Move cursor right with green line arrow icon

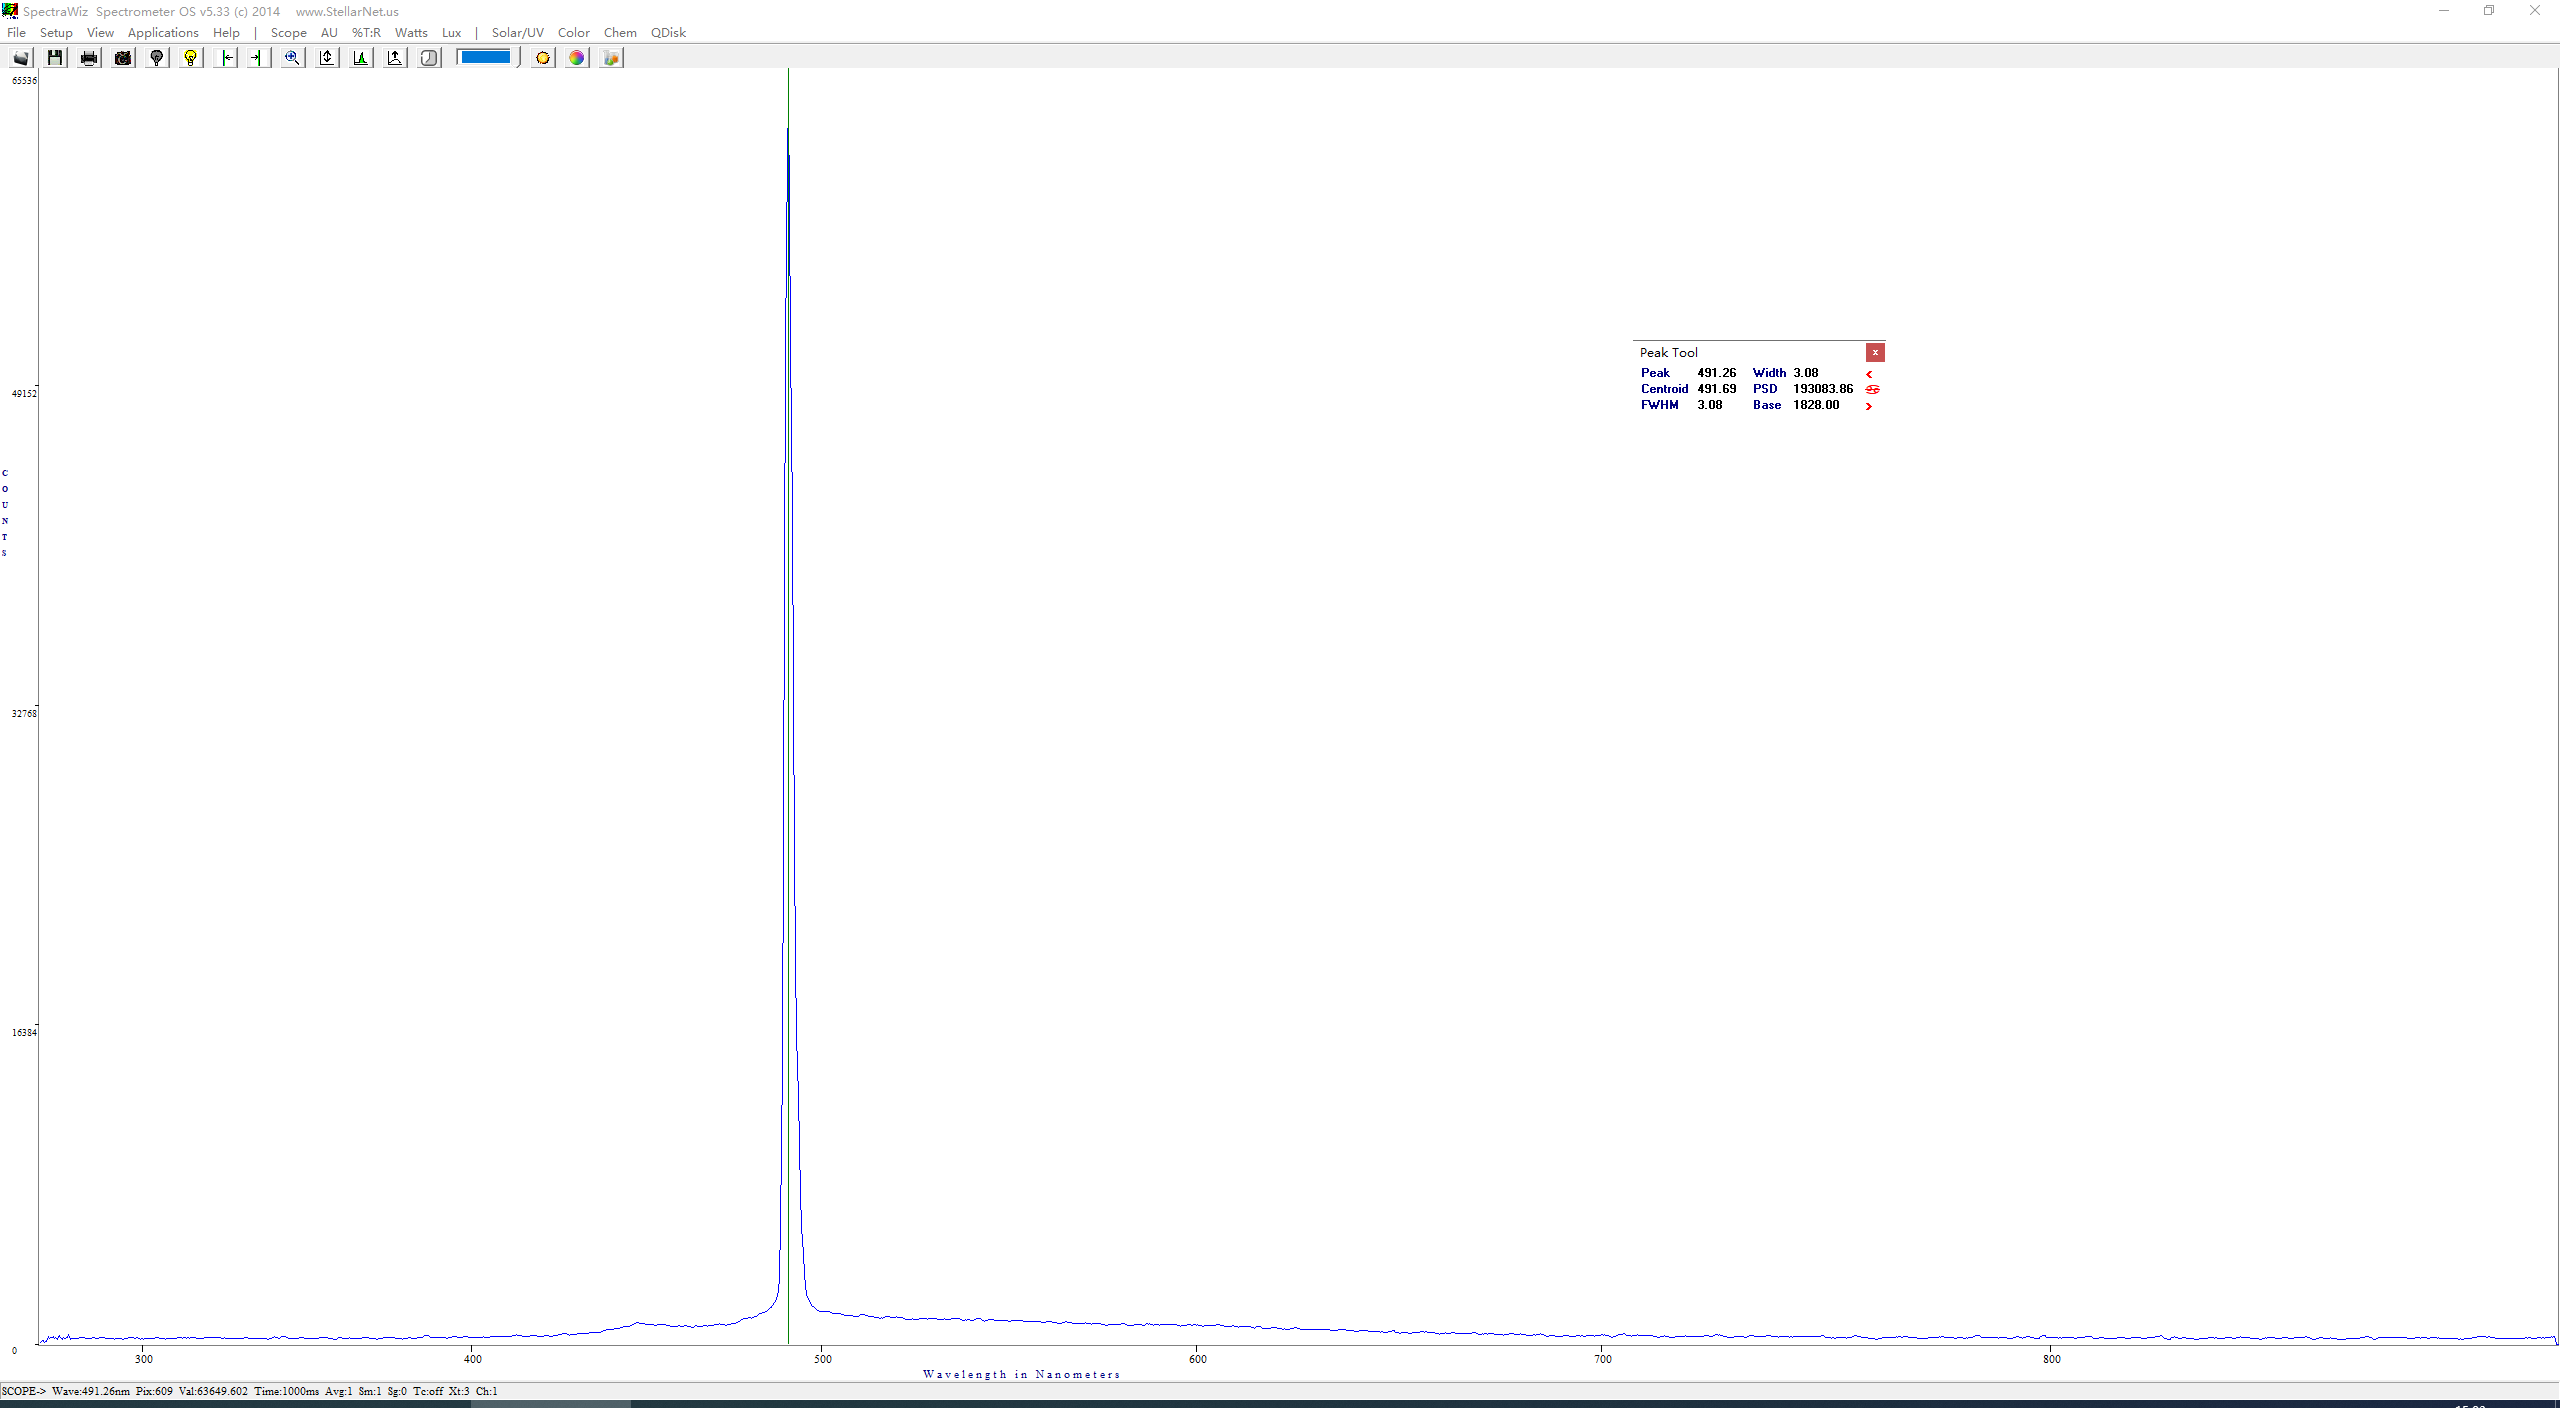pos(258,58)
